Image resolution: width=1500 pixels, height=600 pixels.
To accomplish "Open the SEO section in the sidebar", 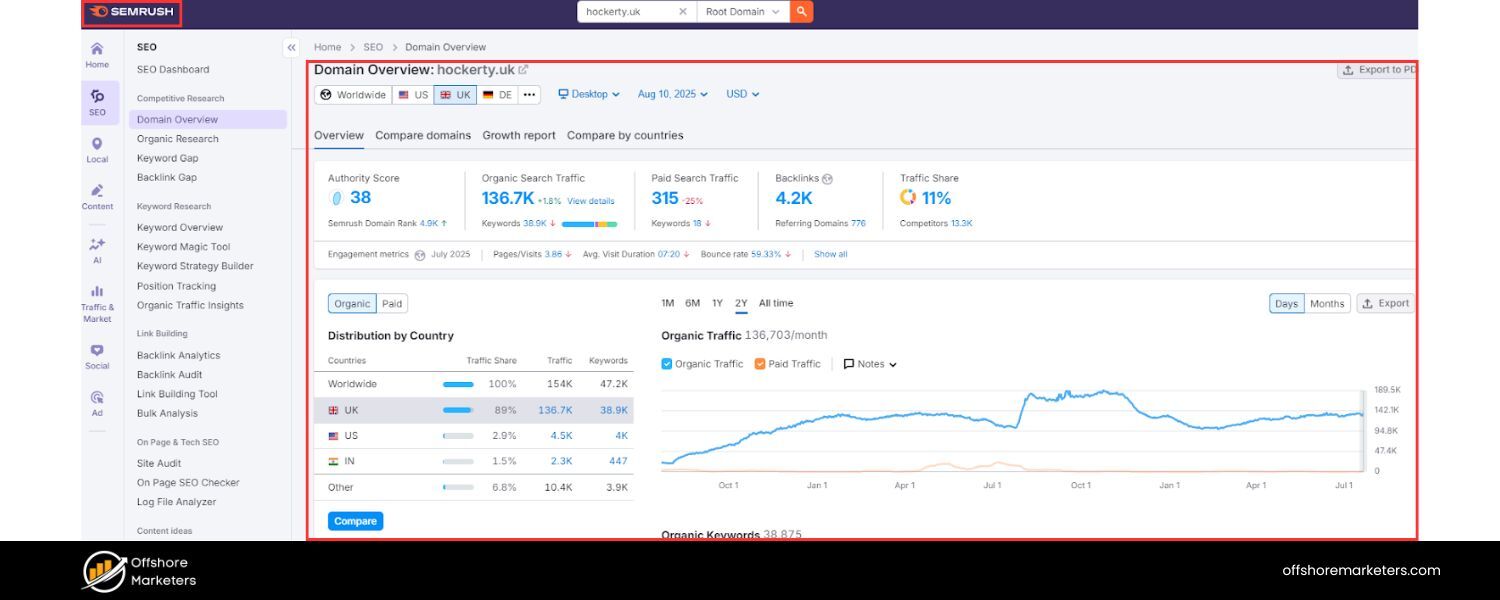I will (x=97, y=100).
